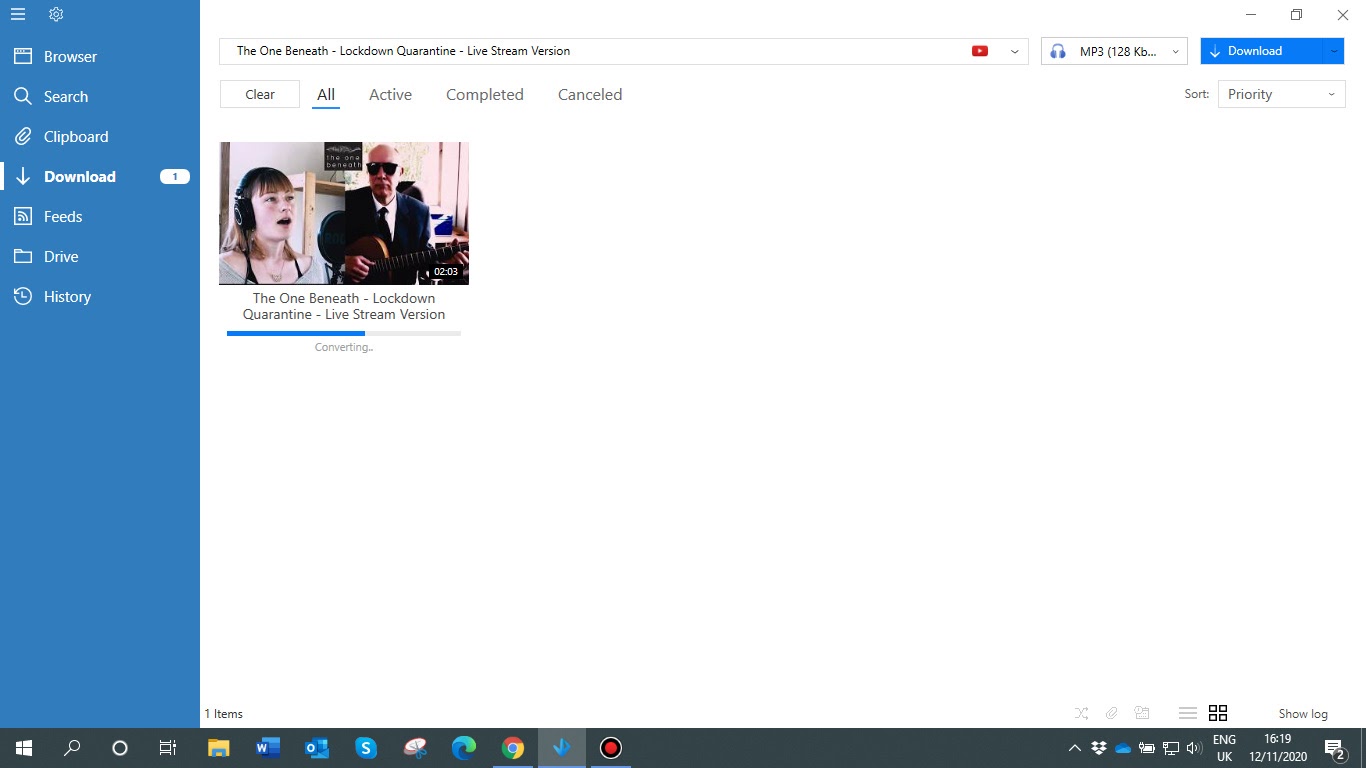
Task: Open OneDrive from the system tray
Action: point(1123,748)
